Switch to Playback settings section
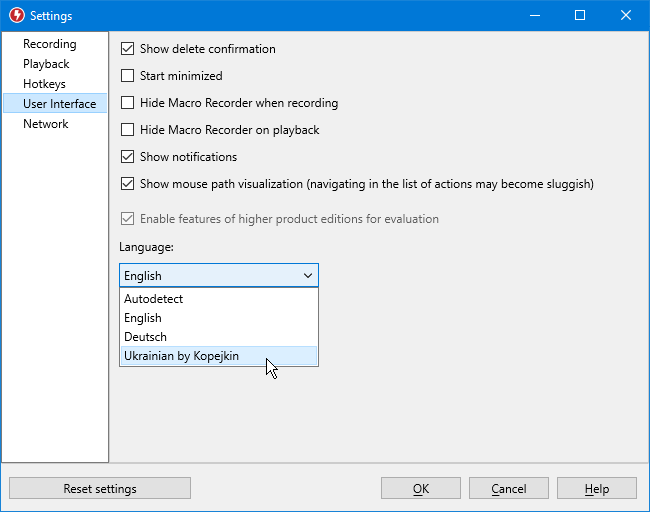The width and height of the screenshot is (650, 512). pos(46,64)
